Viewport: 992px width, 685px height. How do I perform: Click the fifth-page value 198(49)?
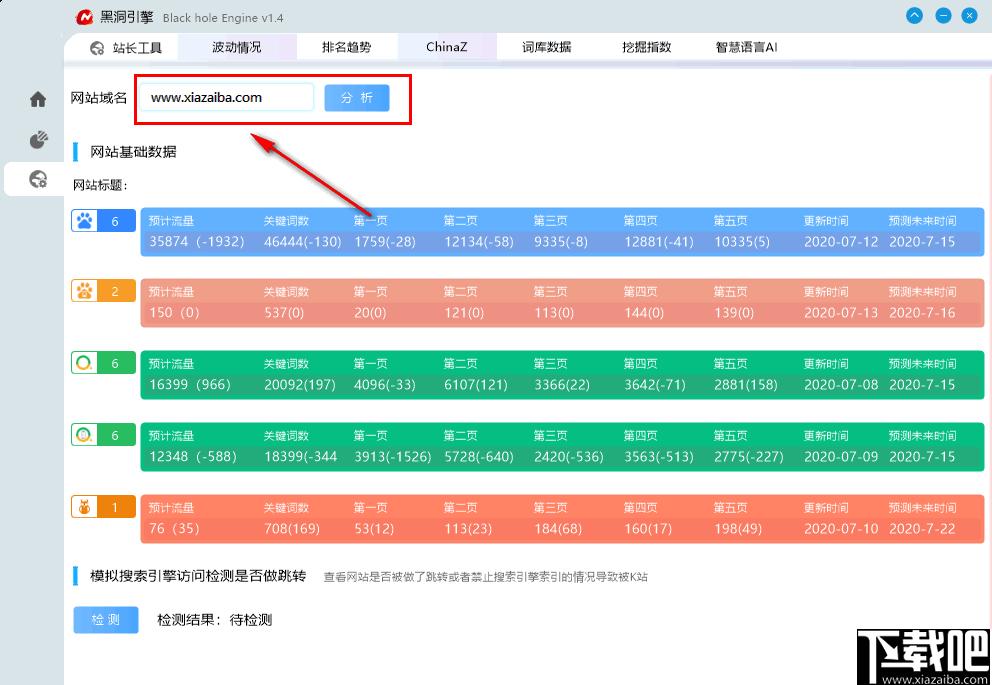pos(738,529)
